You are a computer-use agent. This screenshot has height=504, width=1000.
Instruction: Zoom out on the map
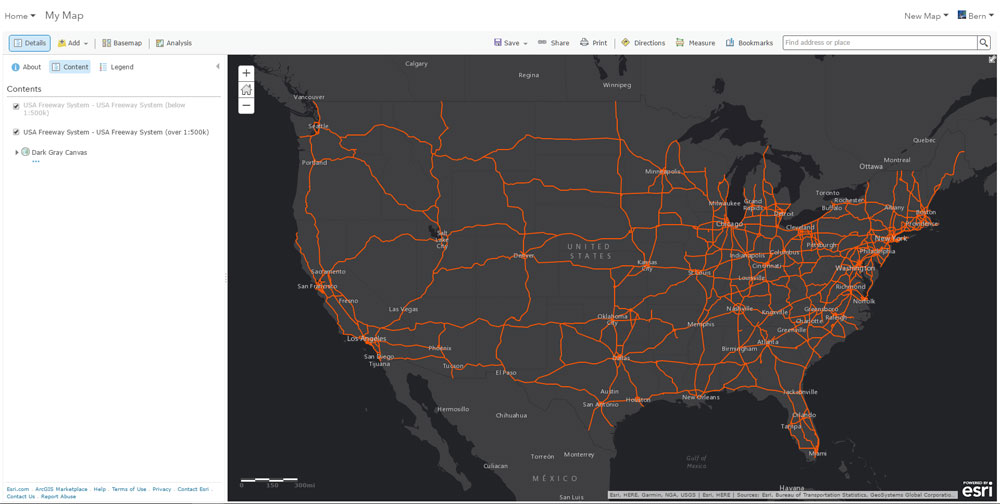pyautogui.click(x=246, y=106)
